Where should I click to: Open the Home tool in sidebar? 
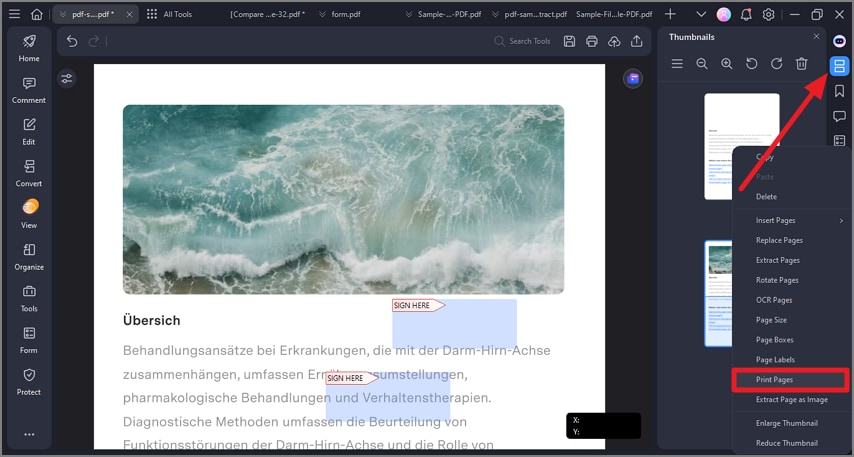pos(29,48)
